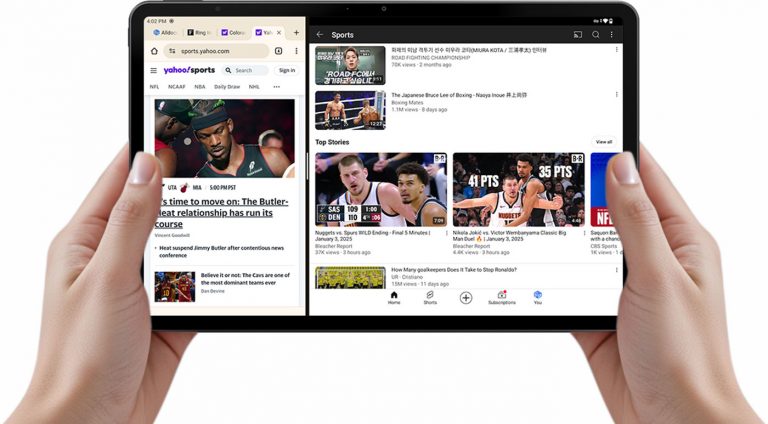The image size is (768, 424).
Task: Tap the YouTube create plus button
Action: click(466, 297)
